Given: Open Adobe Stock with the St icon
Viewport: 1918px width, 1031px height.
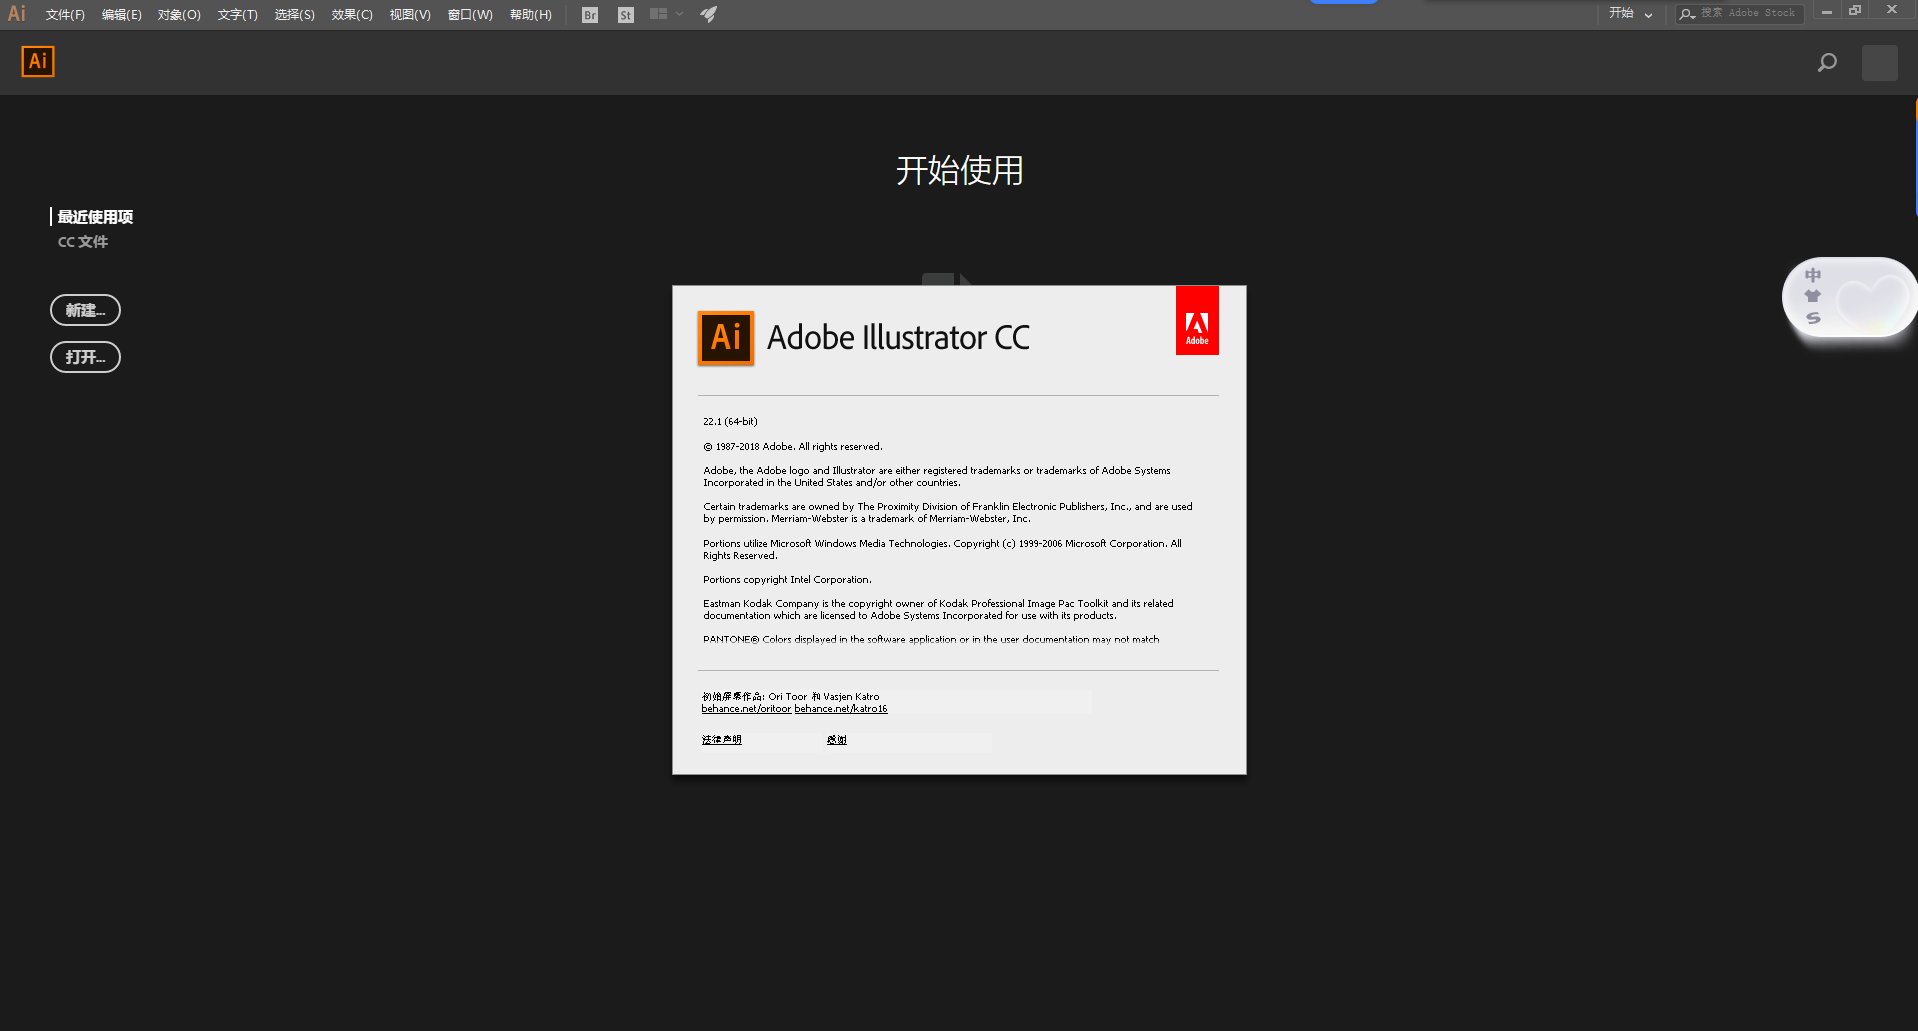Looking at the screenshot, I should pyautogui.click(x=625, y=14).
